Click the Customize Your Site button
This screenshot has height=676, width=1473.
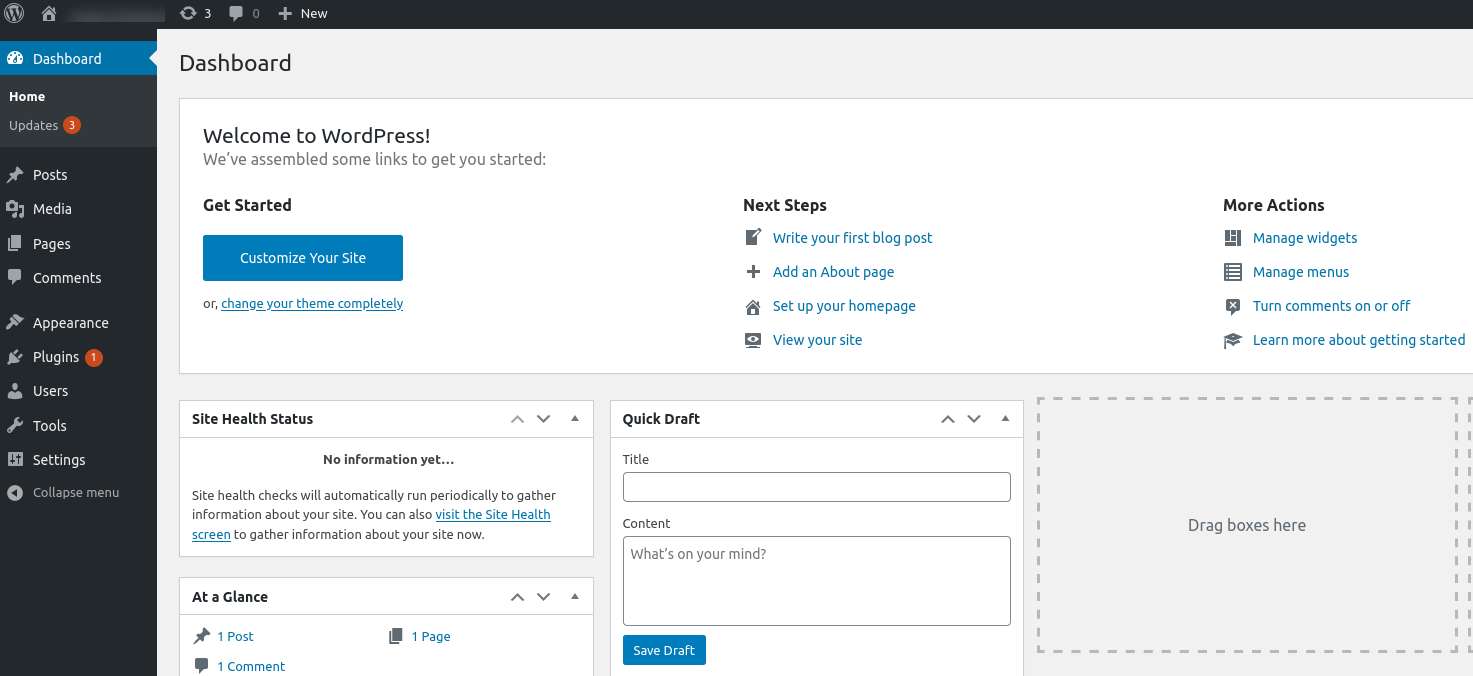303,258
